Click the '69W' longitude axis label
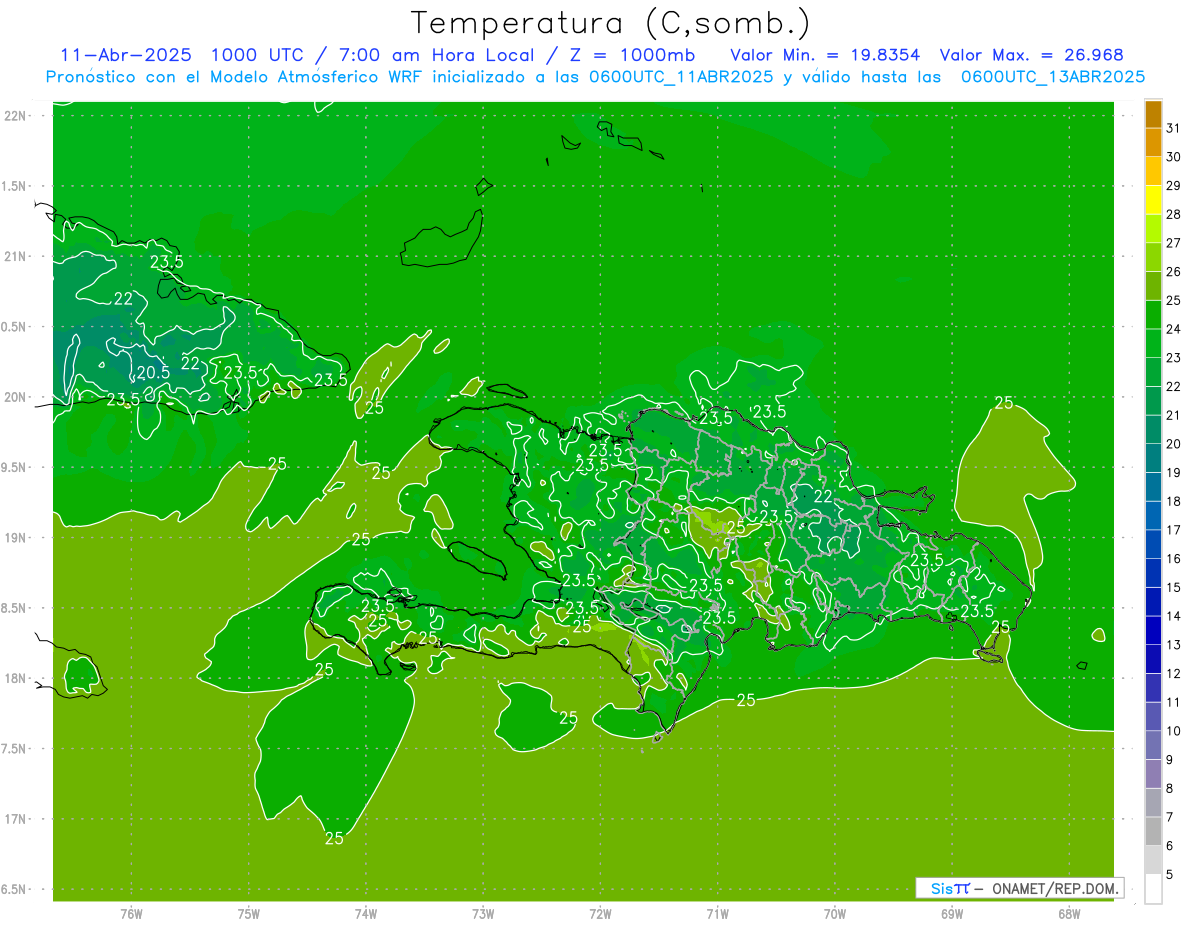The width and height of the screenshot is (1200, 927). coord(952,913)
